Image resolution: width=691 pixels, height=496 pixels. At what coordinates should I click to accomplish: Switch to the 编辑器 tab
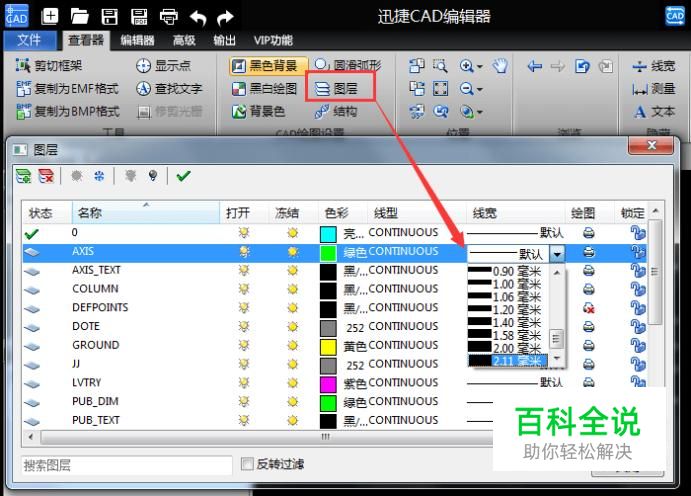[x=137, y=41]
